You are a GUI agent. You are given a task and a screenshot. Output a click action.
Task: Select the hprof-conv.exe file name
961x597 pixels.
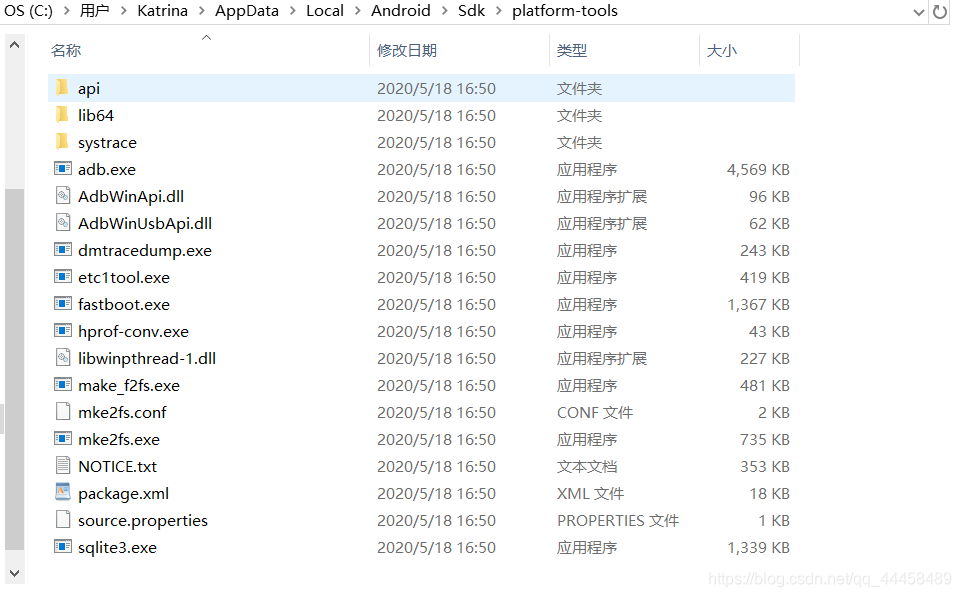pos(133,331)
